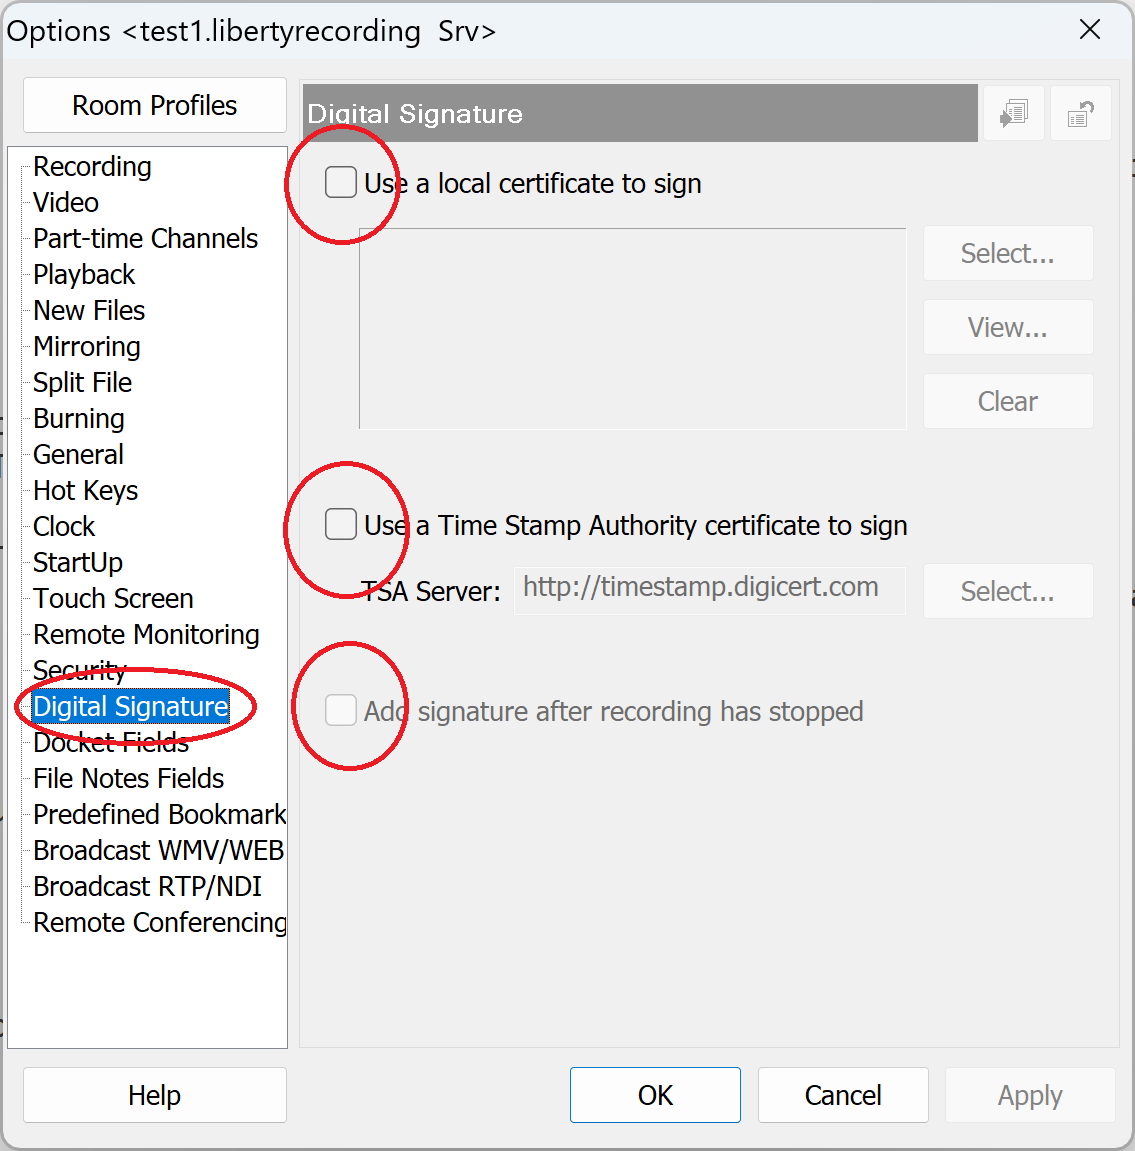Switch to Docket Fields settings
Screen dimensions: 1135x1151
pyautogui.click(x=110, y=742)
